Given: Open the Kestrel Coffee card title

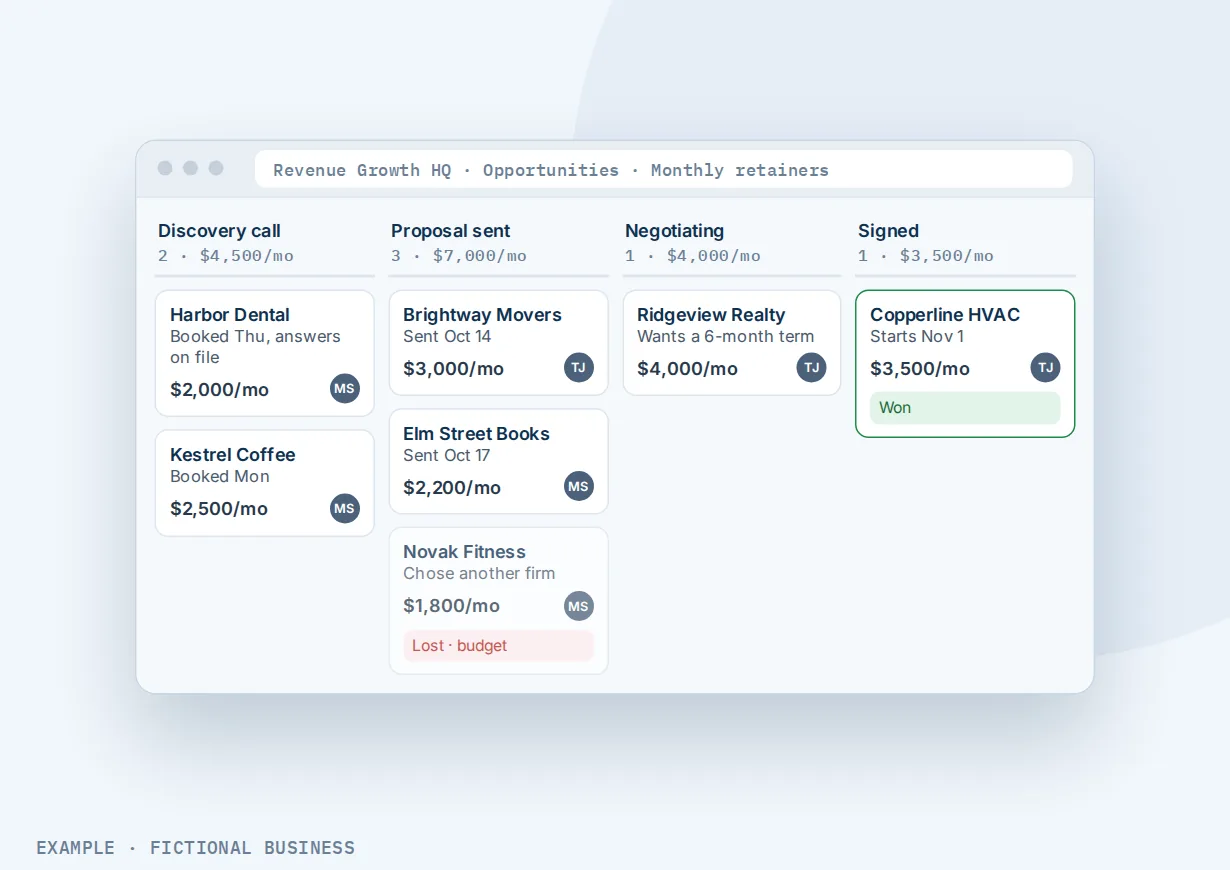Looking at the screenshot, I should tap(233, 454).
